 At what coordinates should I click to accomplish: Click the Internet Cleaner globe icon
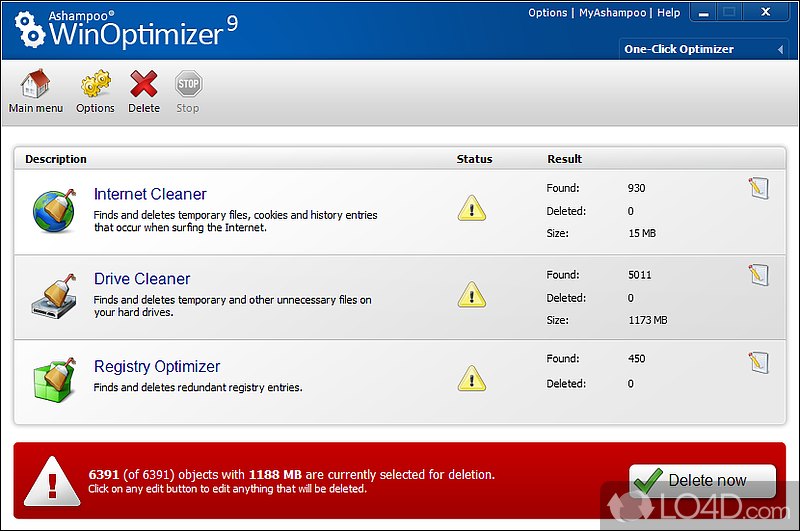coord(54,211)
